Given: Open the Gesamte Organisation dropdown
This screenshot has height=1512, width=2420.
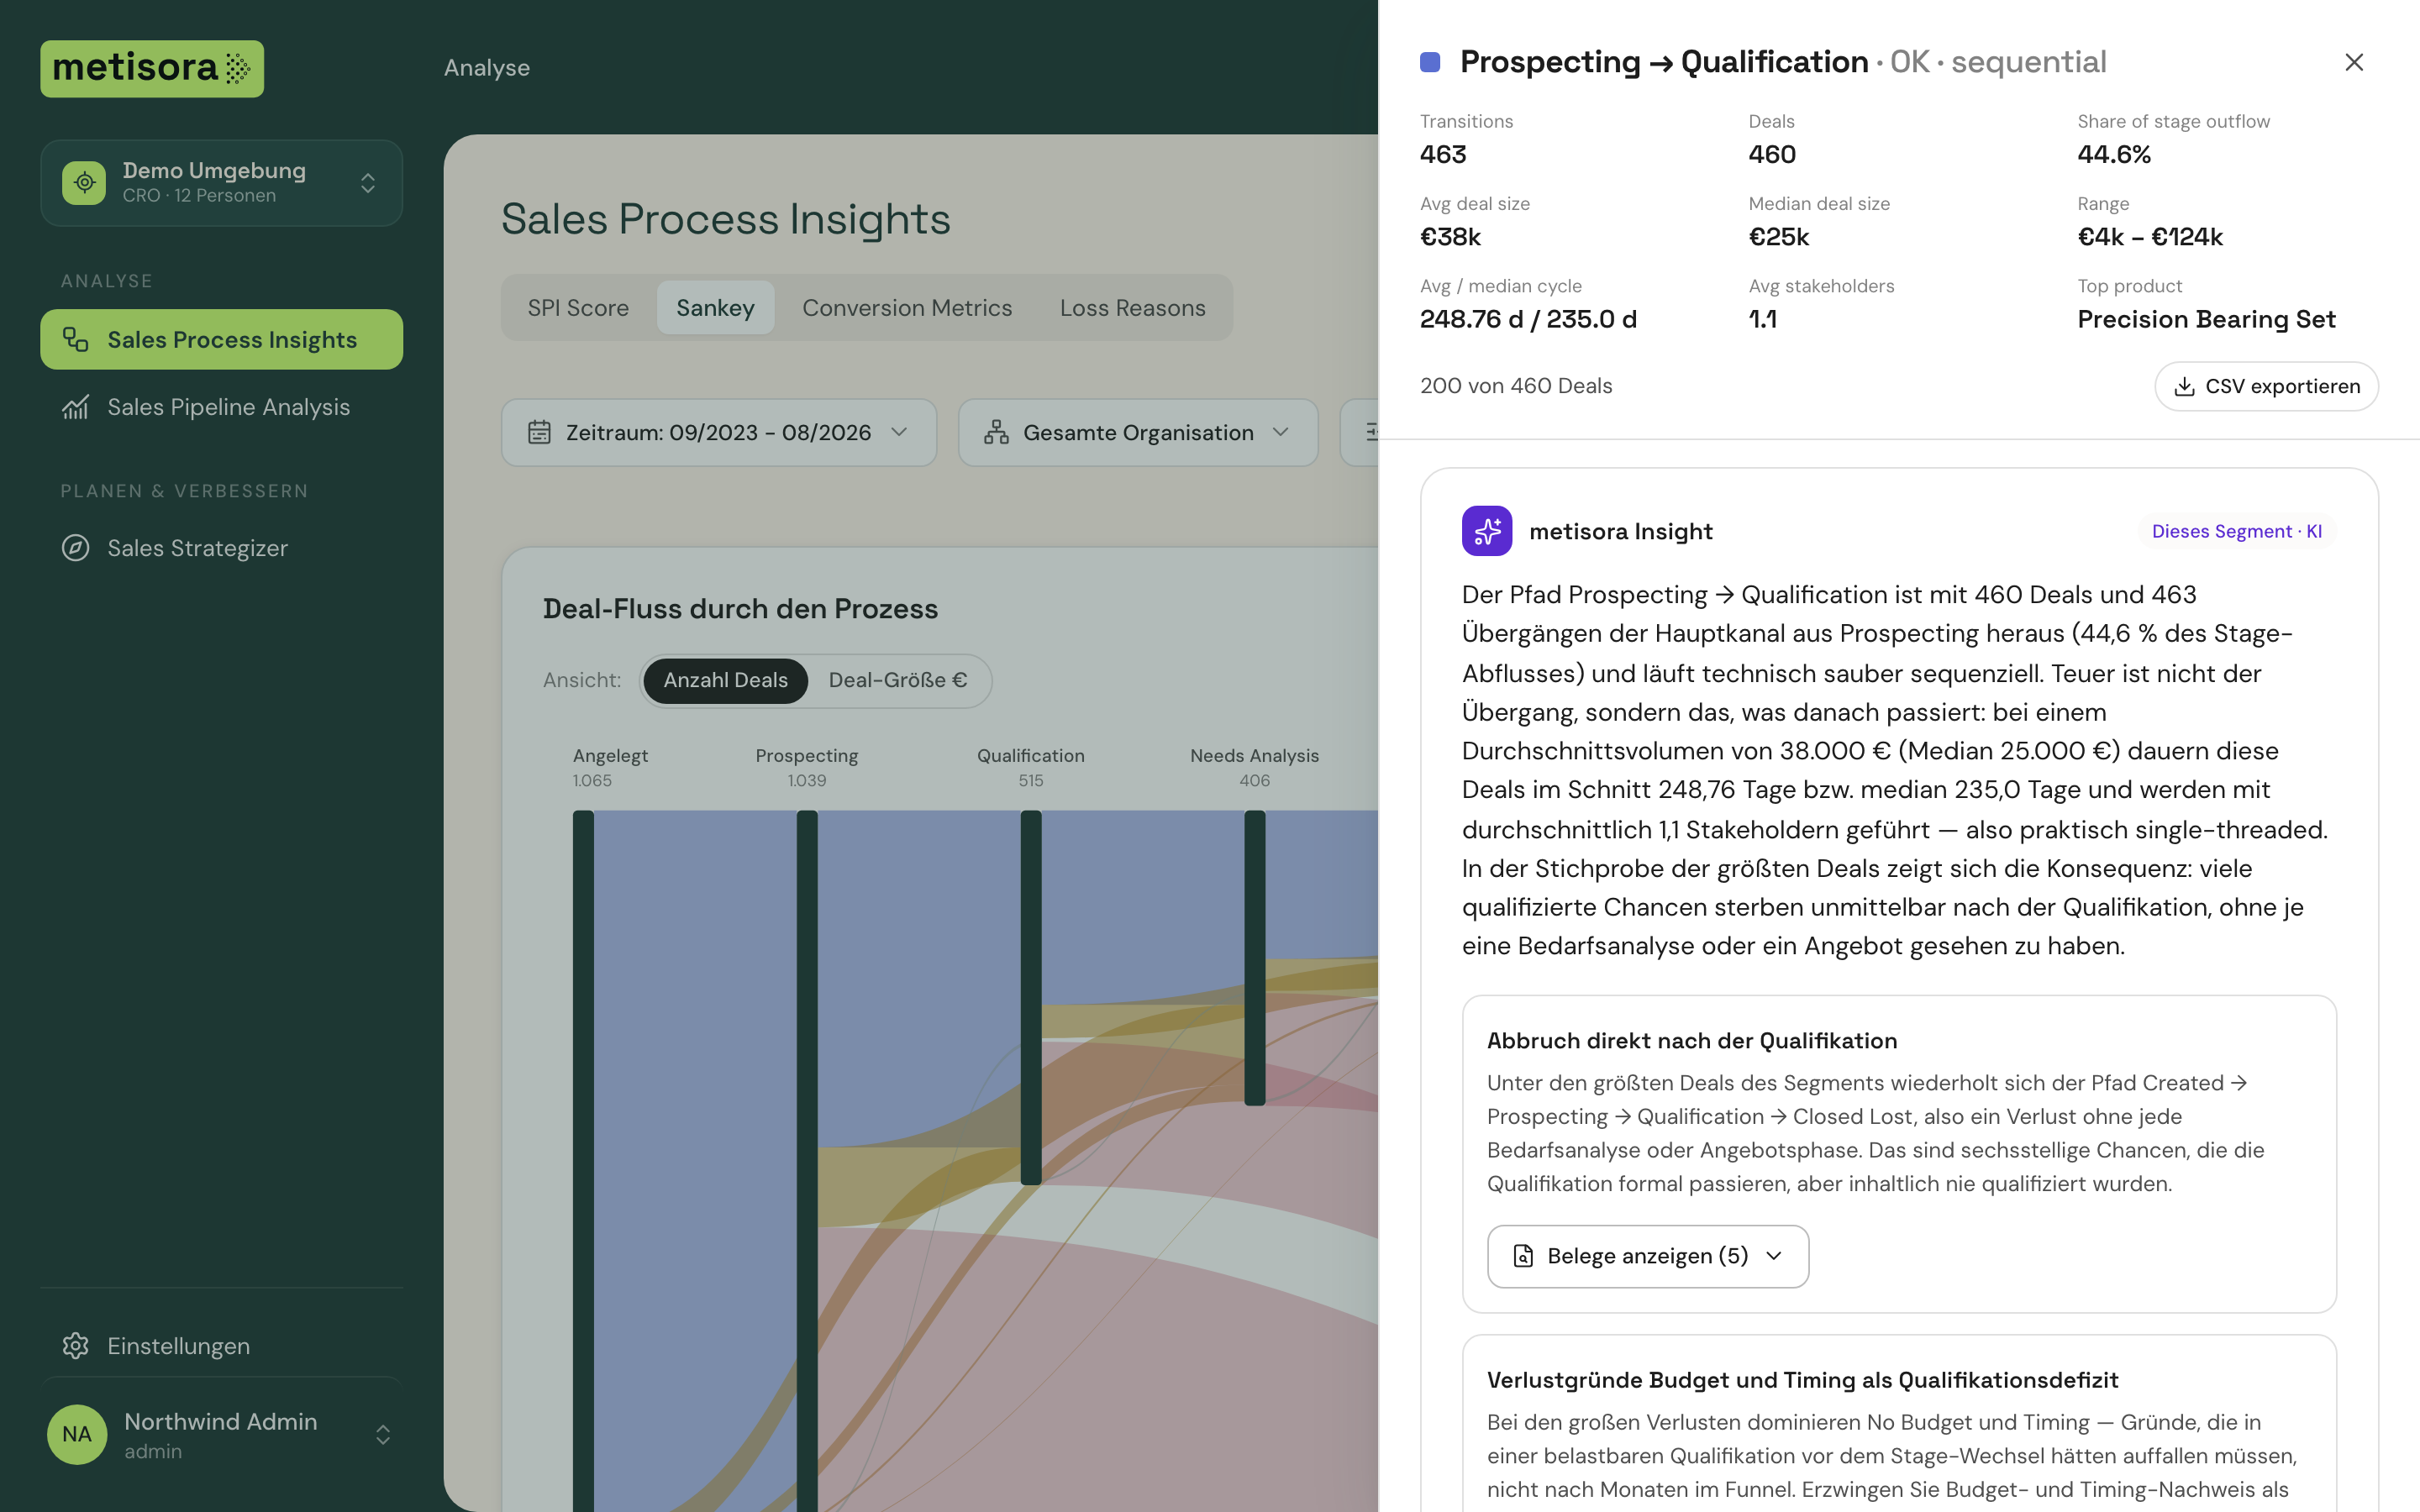Looking at the screenshot, I should coord(1138,432).
